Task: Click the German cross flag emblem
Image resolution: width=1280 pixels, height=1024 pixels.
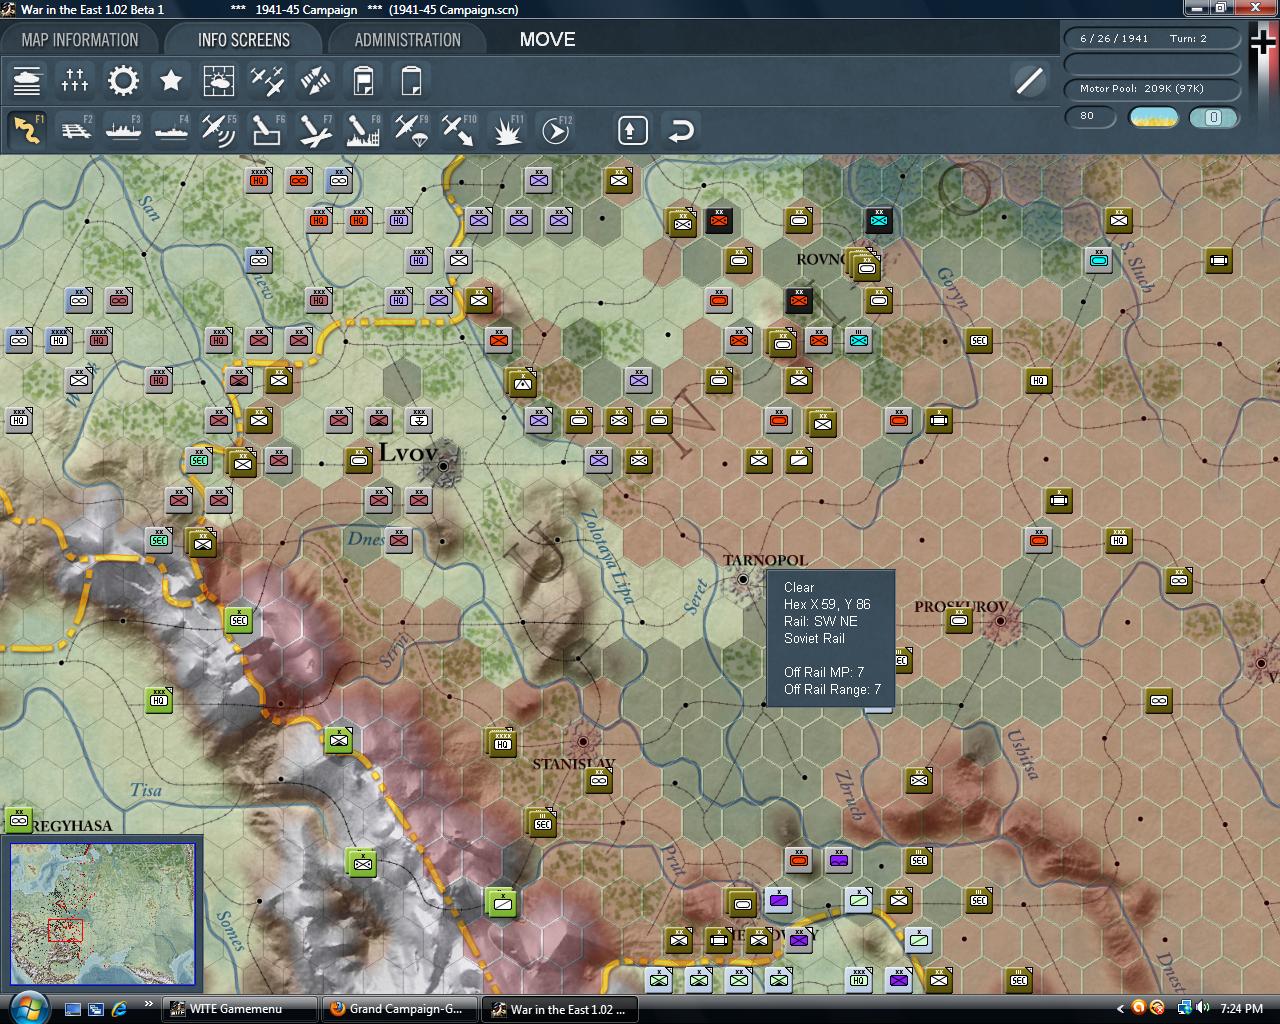Action: (1264, 44)
